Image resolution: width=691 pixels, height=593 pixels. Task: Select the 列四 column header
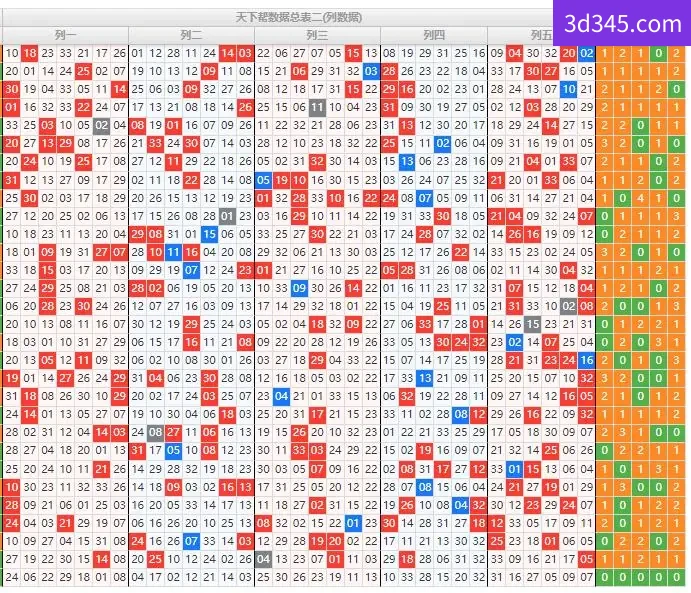click(x=434, y=35)
